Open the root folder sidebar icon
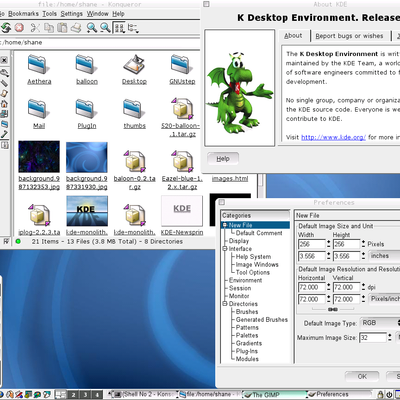 tap(4, 124)
